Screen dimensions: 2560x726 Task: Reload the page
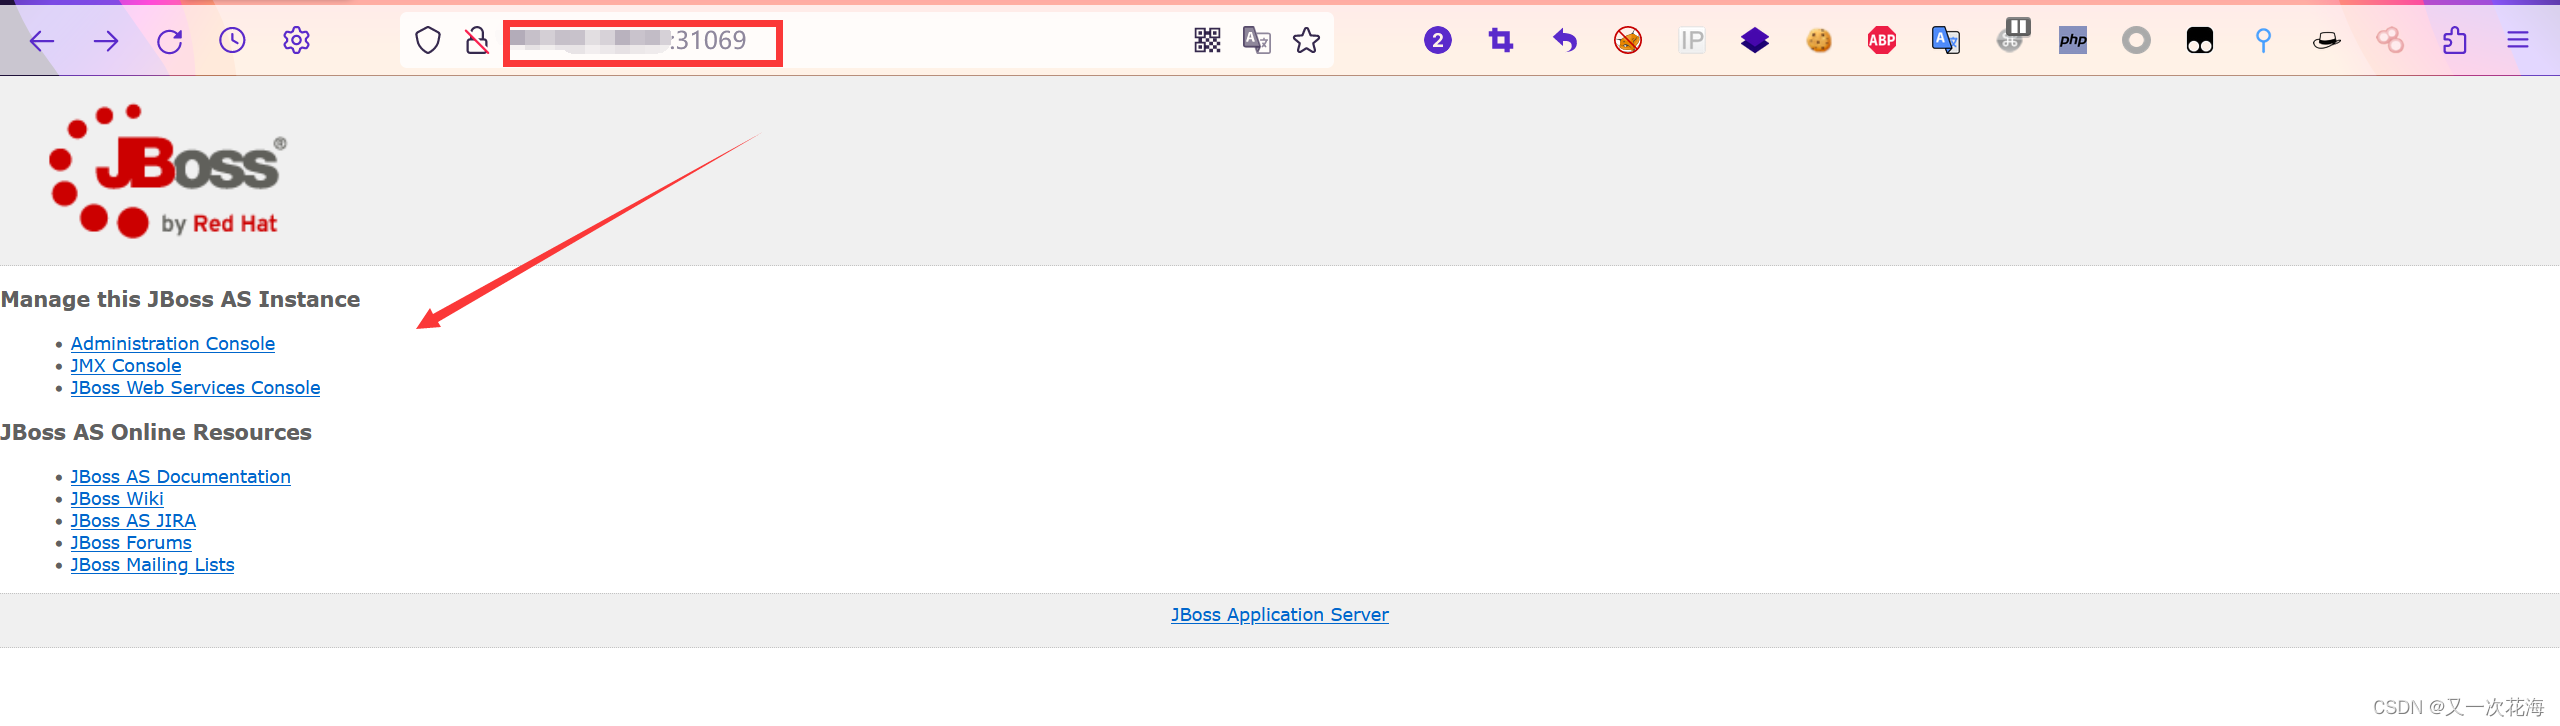pyautogui.click(x=169, y=41)
